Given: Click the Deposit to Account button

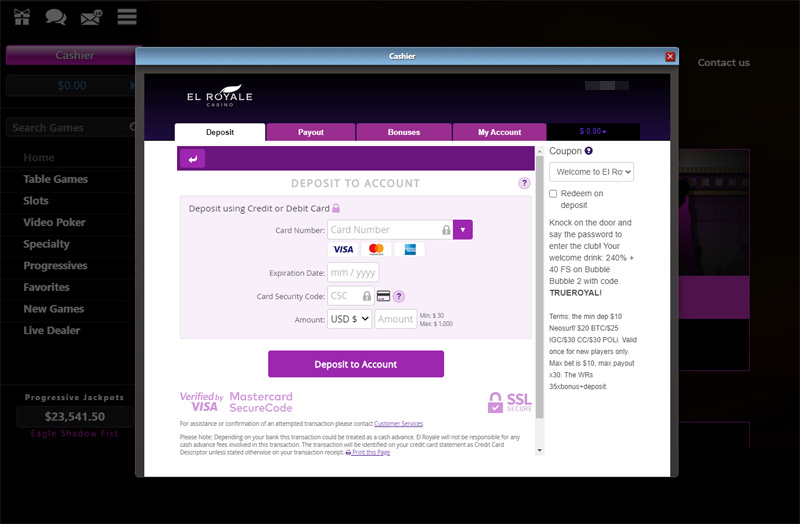Looking at the screenshot, I should click(x=356, y=364).
